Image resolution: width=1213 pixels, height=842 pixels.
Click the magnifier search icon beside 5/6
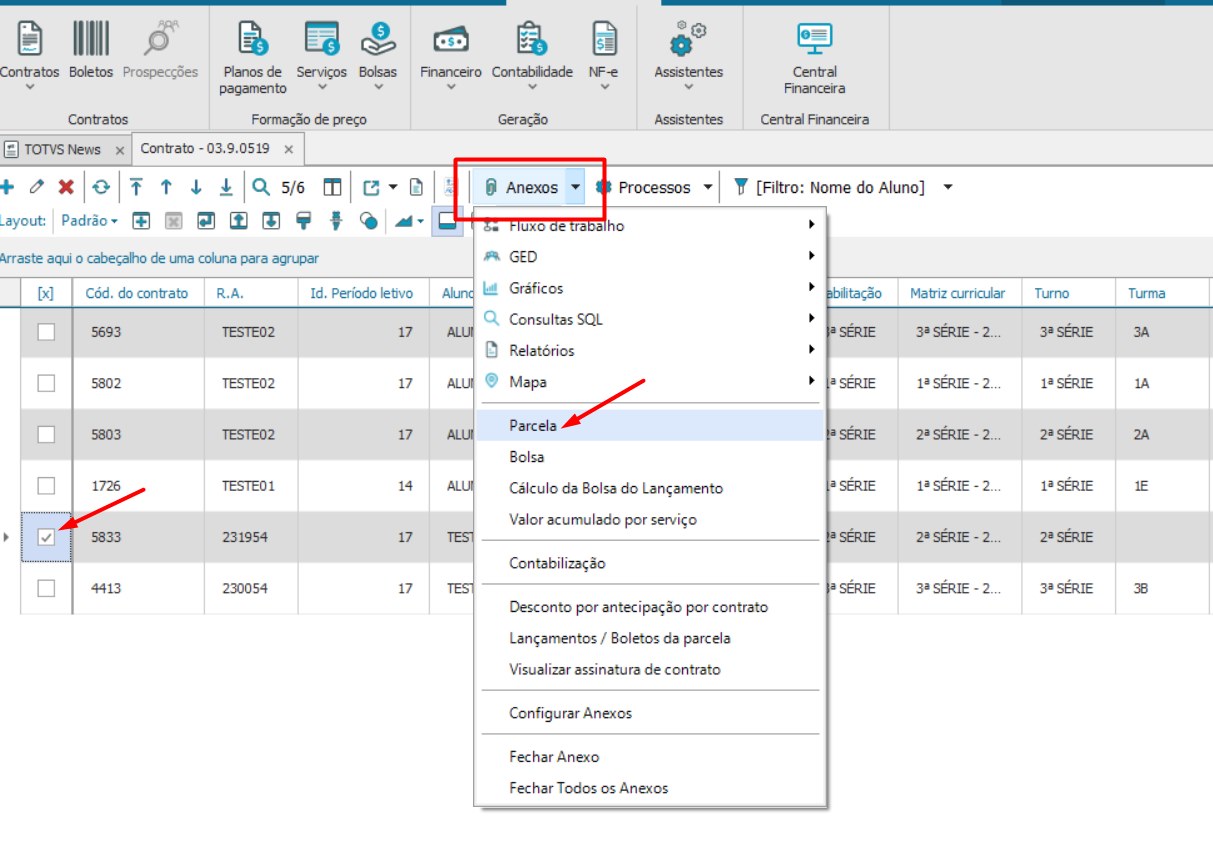click(x=261, y=187)
